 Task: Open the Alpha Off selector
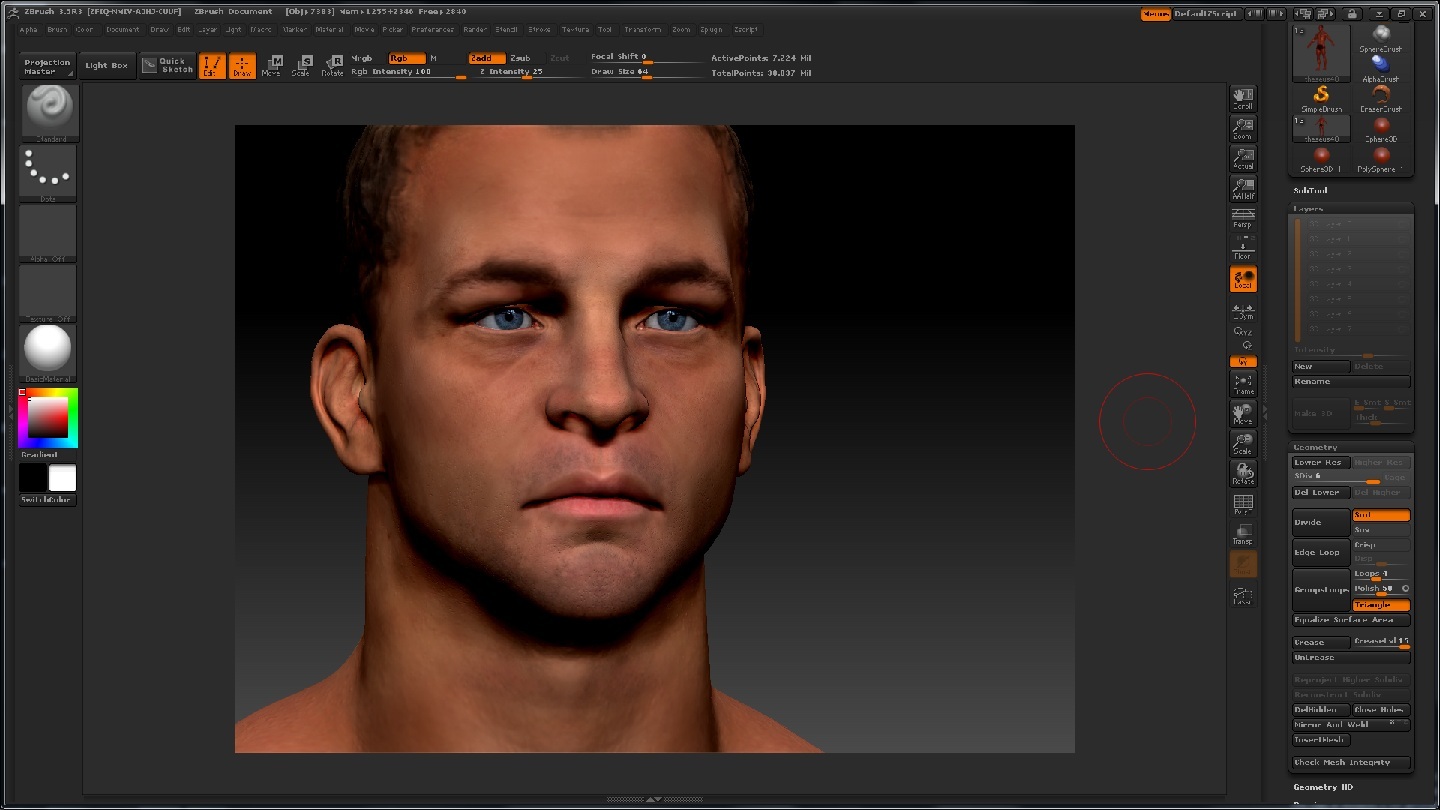49,233
